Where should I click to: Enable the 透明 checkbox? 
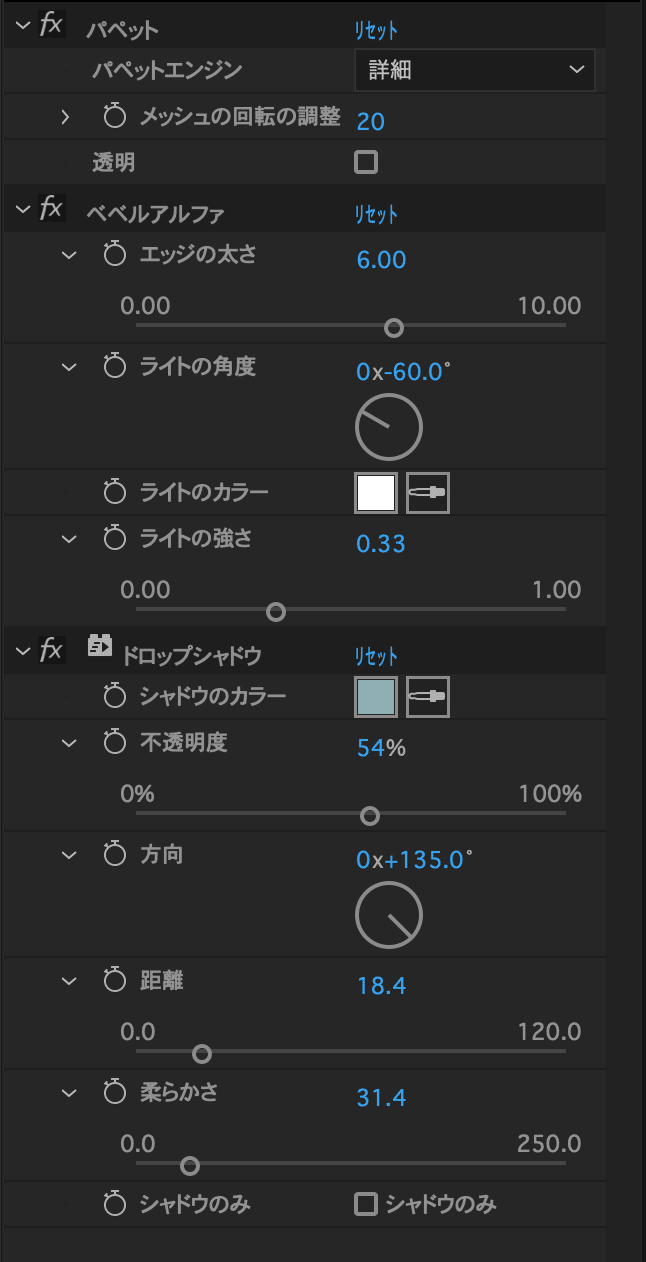coord(366,162)
